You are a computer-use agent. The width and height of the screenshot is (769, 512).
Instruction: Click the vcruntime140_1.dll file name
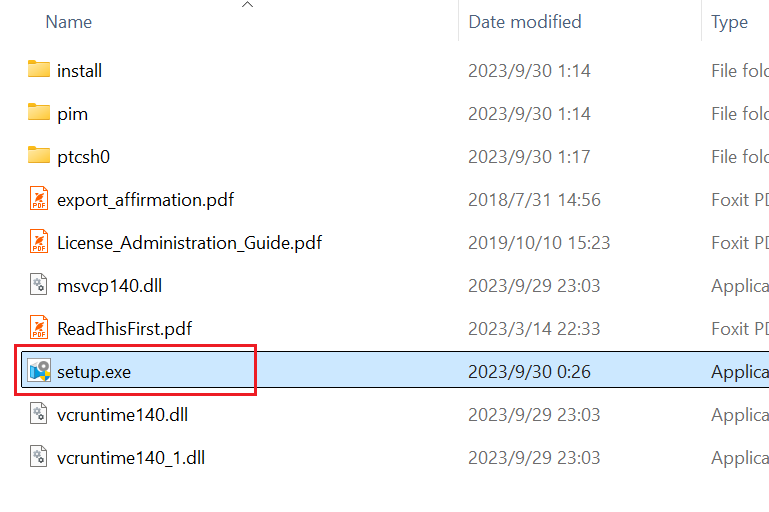click(x=131, y=457)
